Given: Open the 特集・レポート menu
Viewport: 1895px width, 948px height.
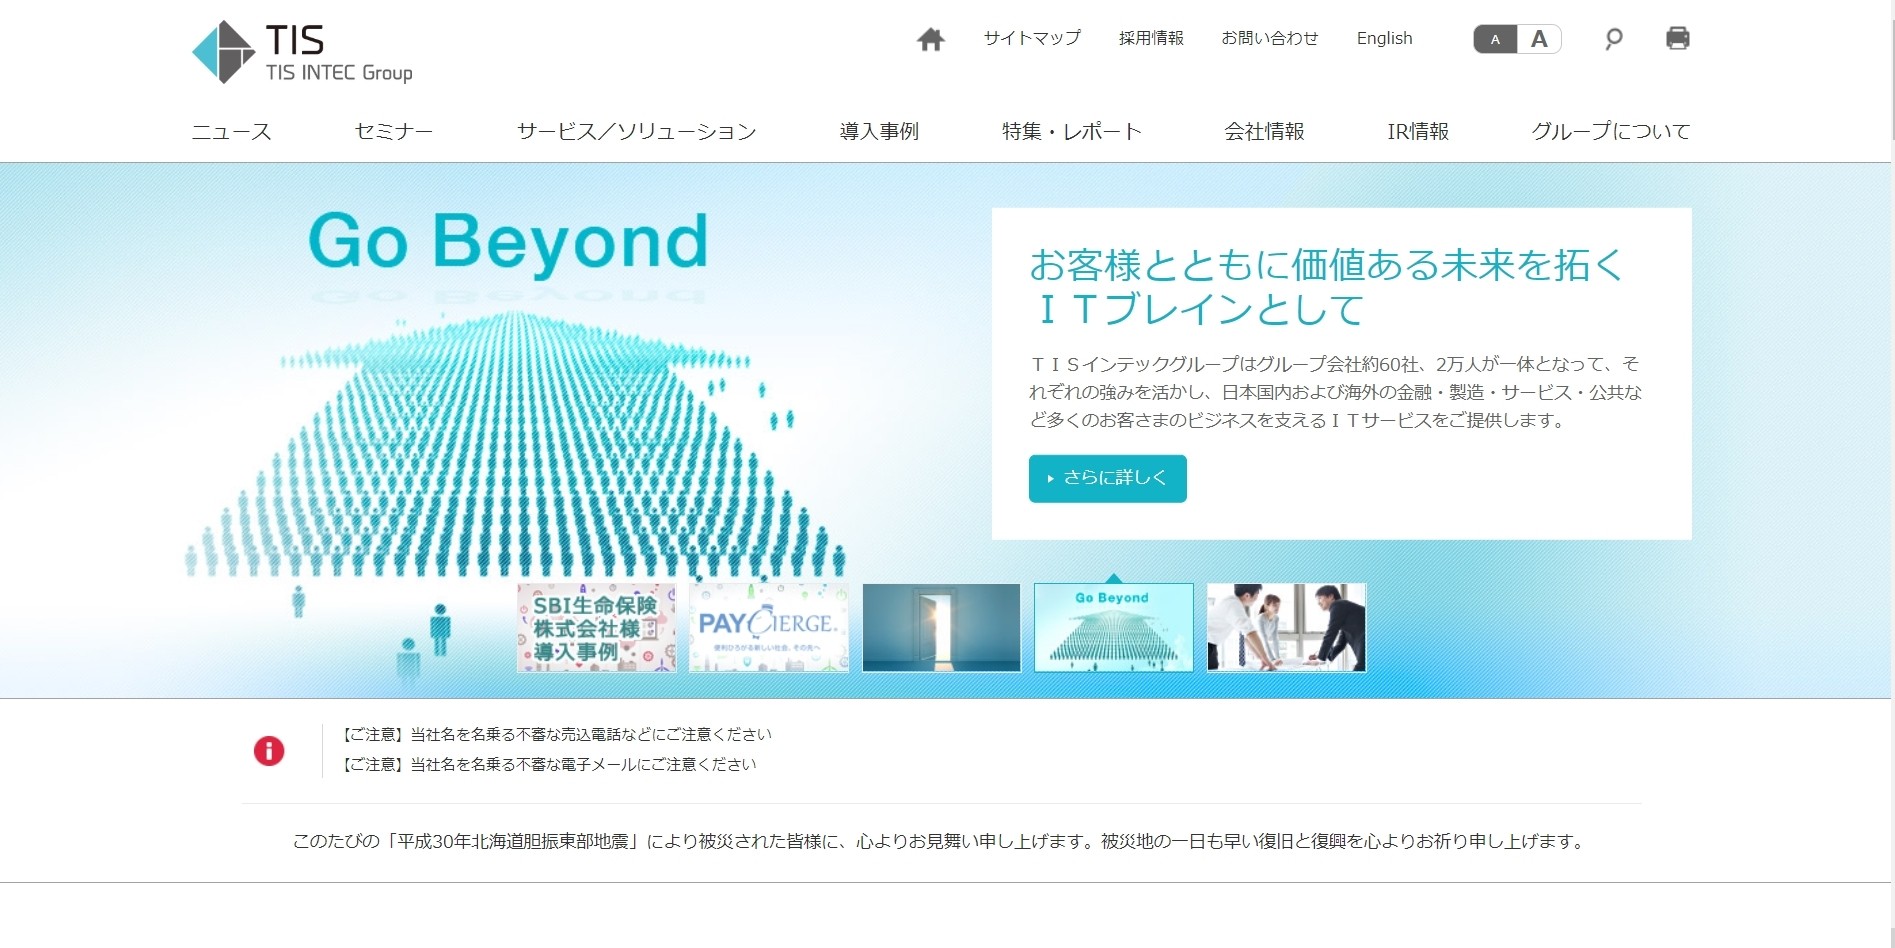Looking at the screenshot, I should tap(1072, 131).
